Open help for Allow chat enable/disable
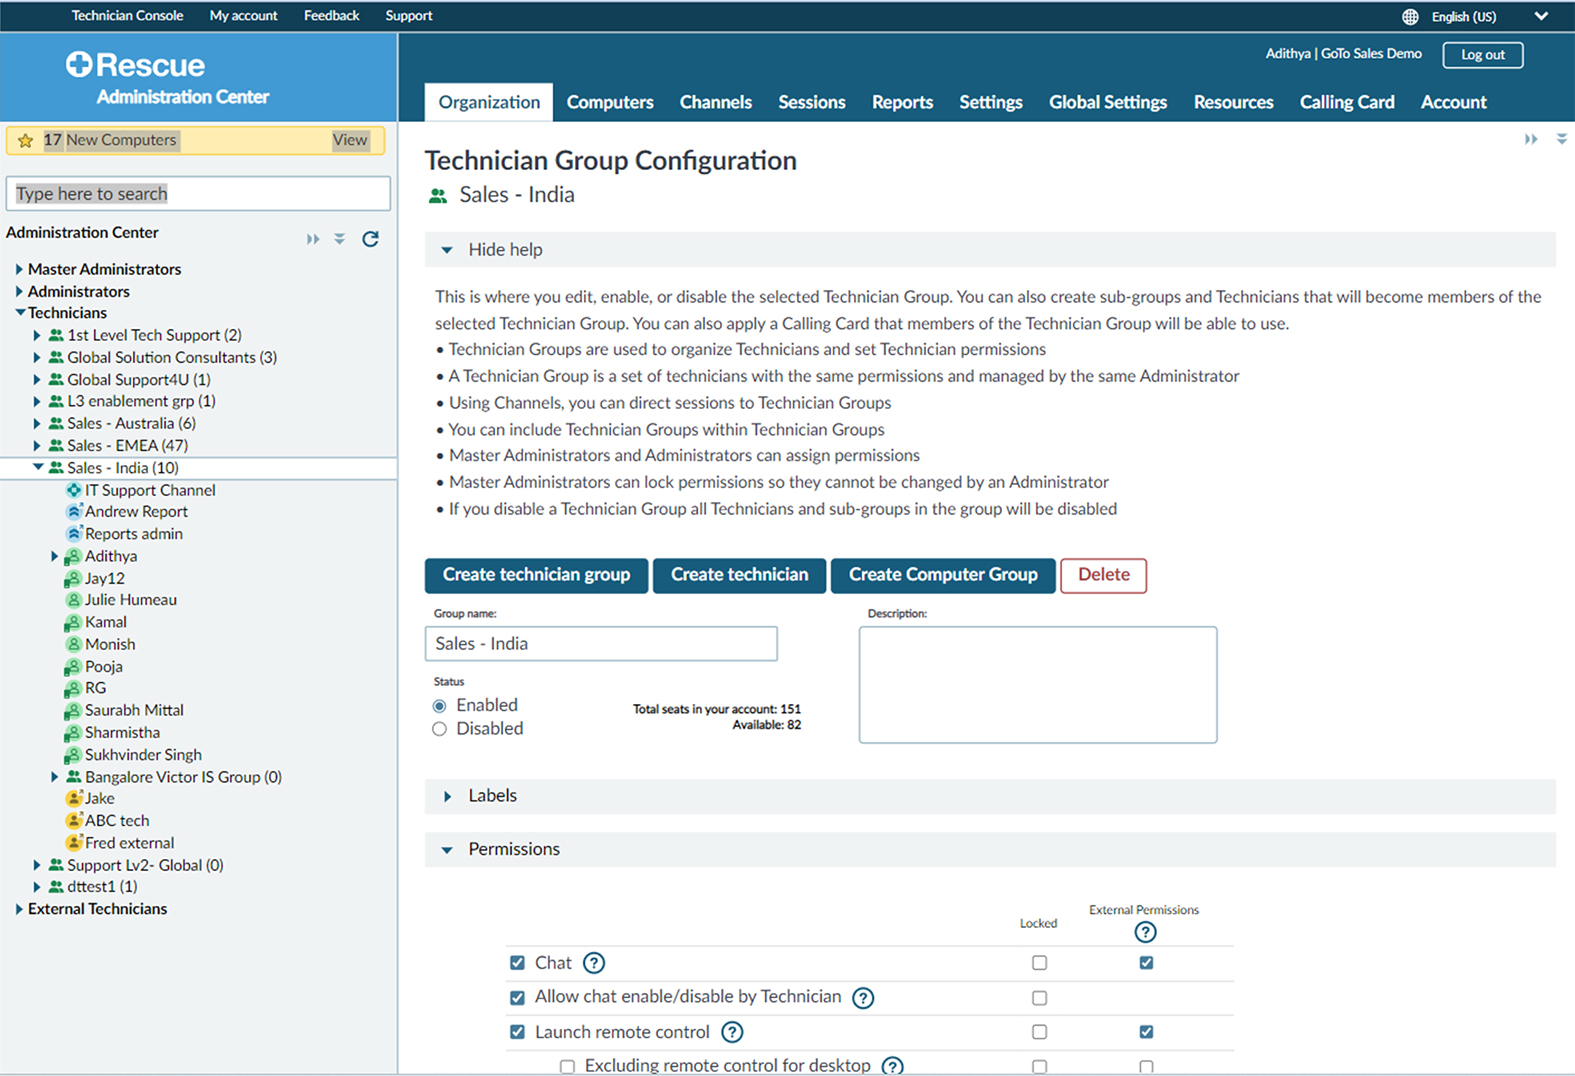1575x1076 pixels. coord(863,998)
